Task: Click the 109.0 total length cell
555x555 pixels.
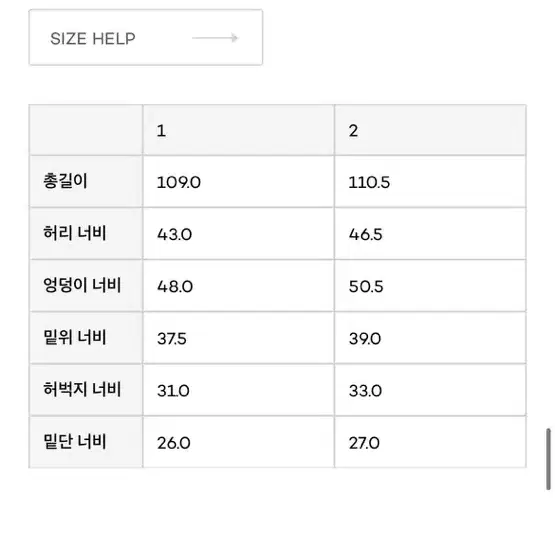Action: click(x=239, y=182)
